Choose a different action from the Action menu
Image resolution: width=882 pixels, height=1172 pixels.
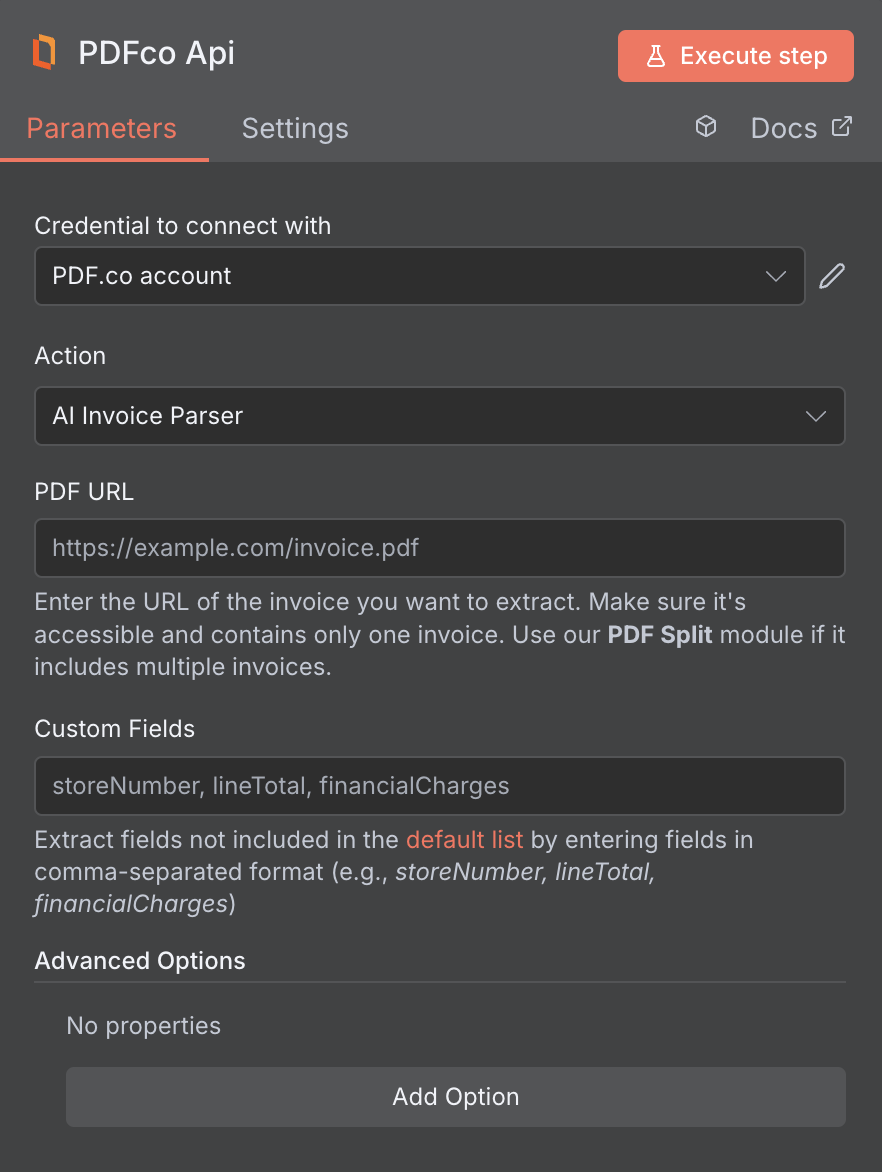click(x=440, y=416)
